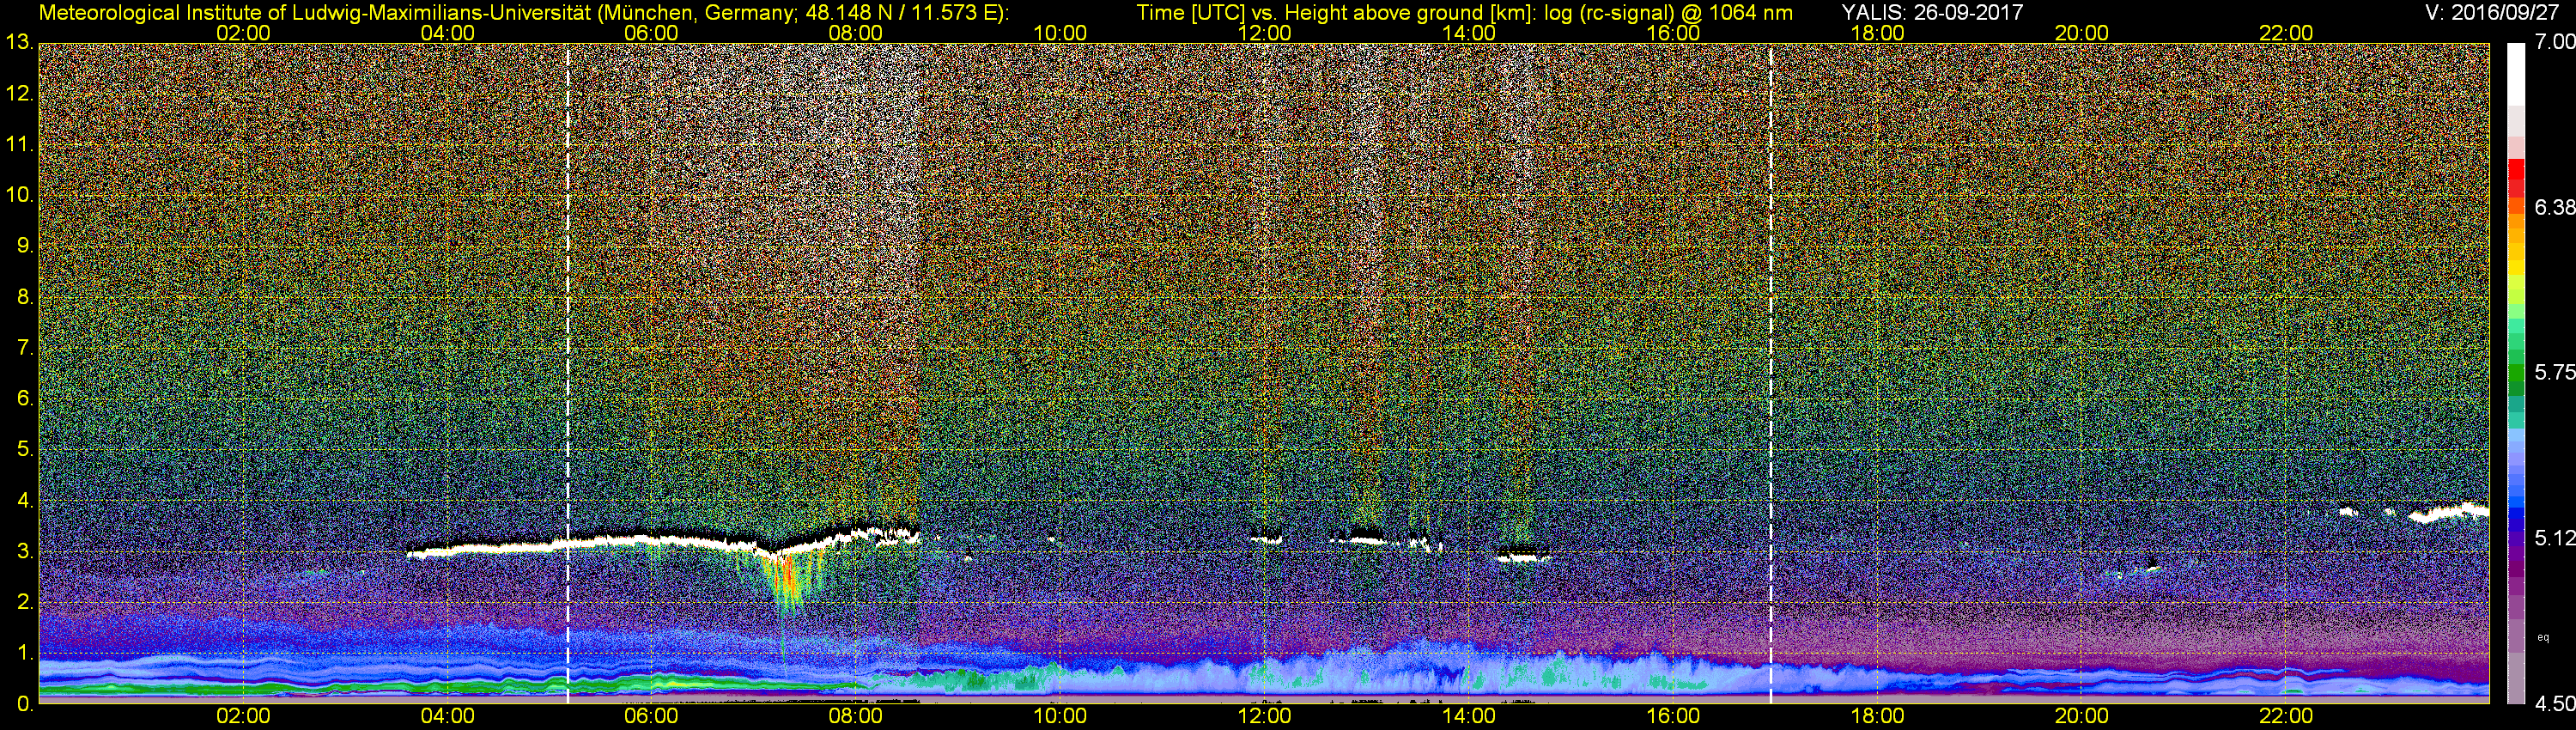Click the 7.00 colorbar maximum value

2555,42
